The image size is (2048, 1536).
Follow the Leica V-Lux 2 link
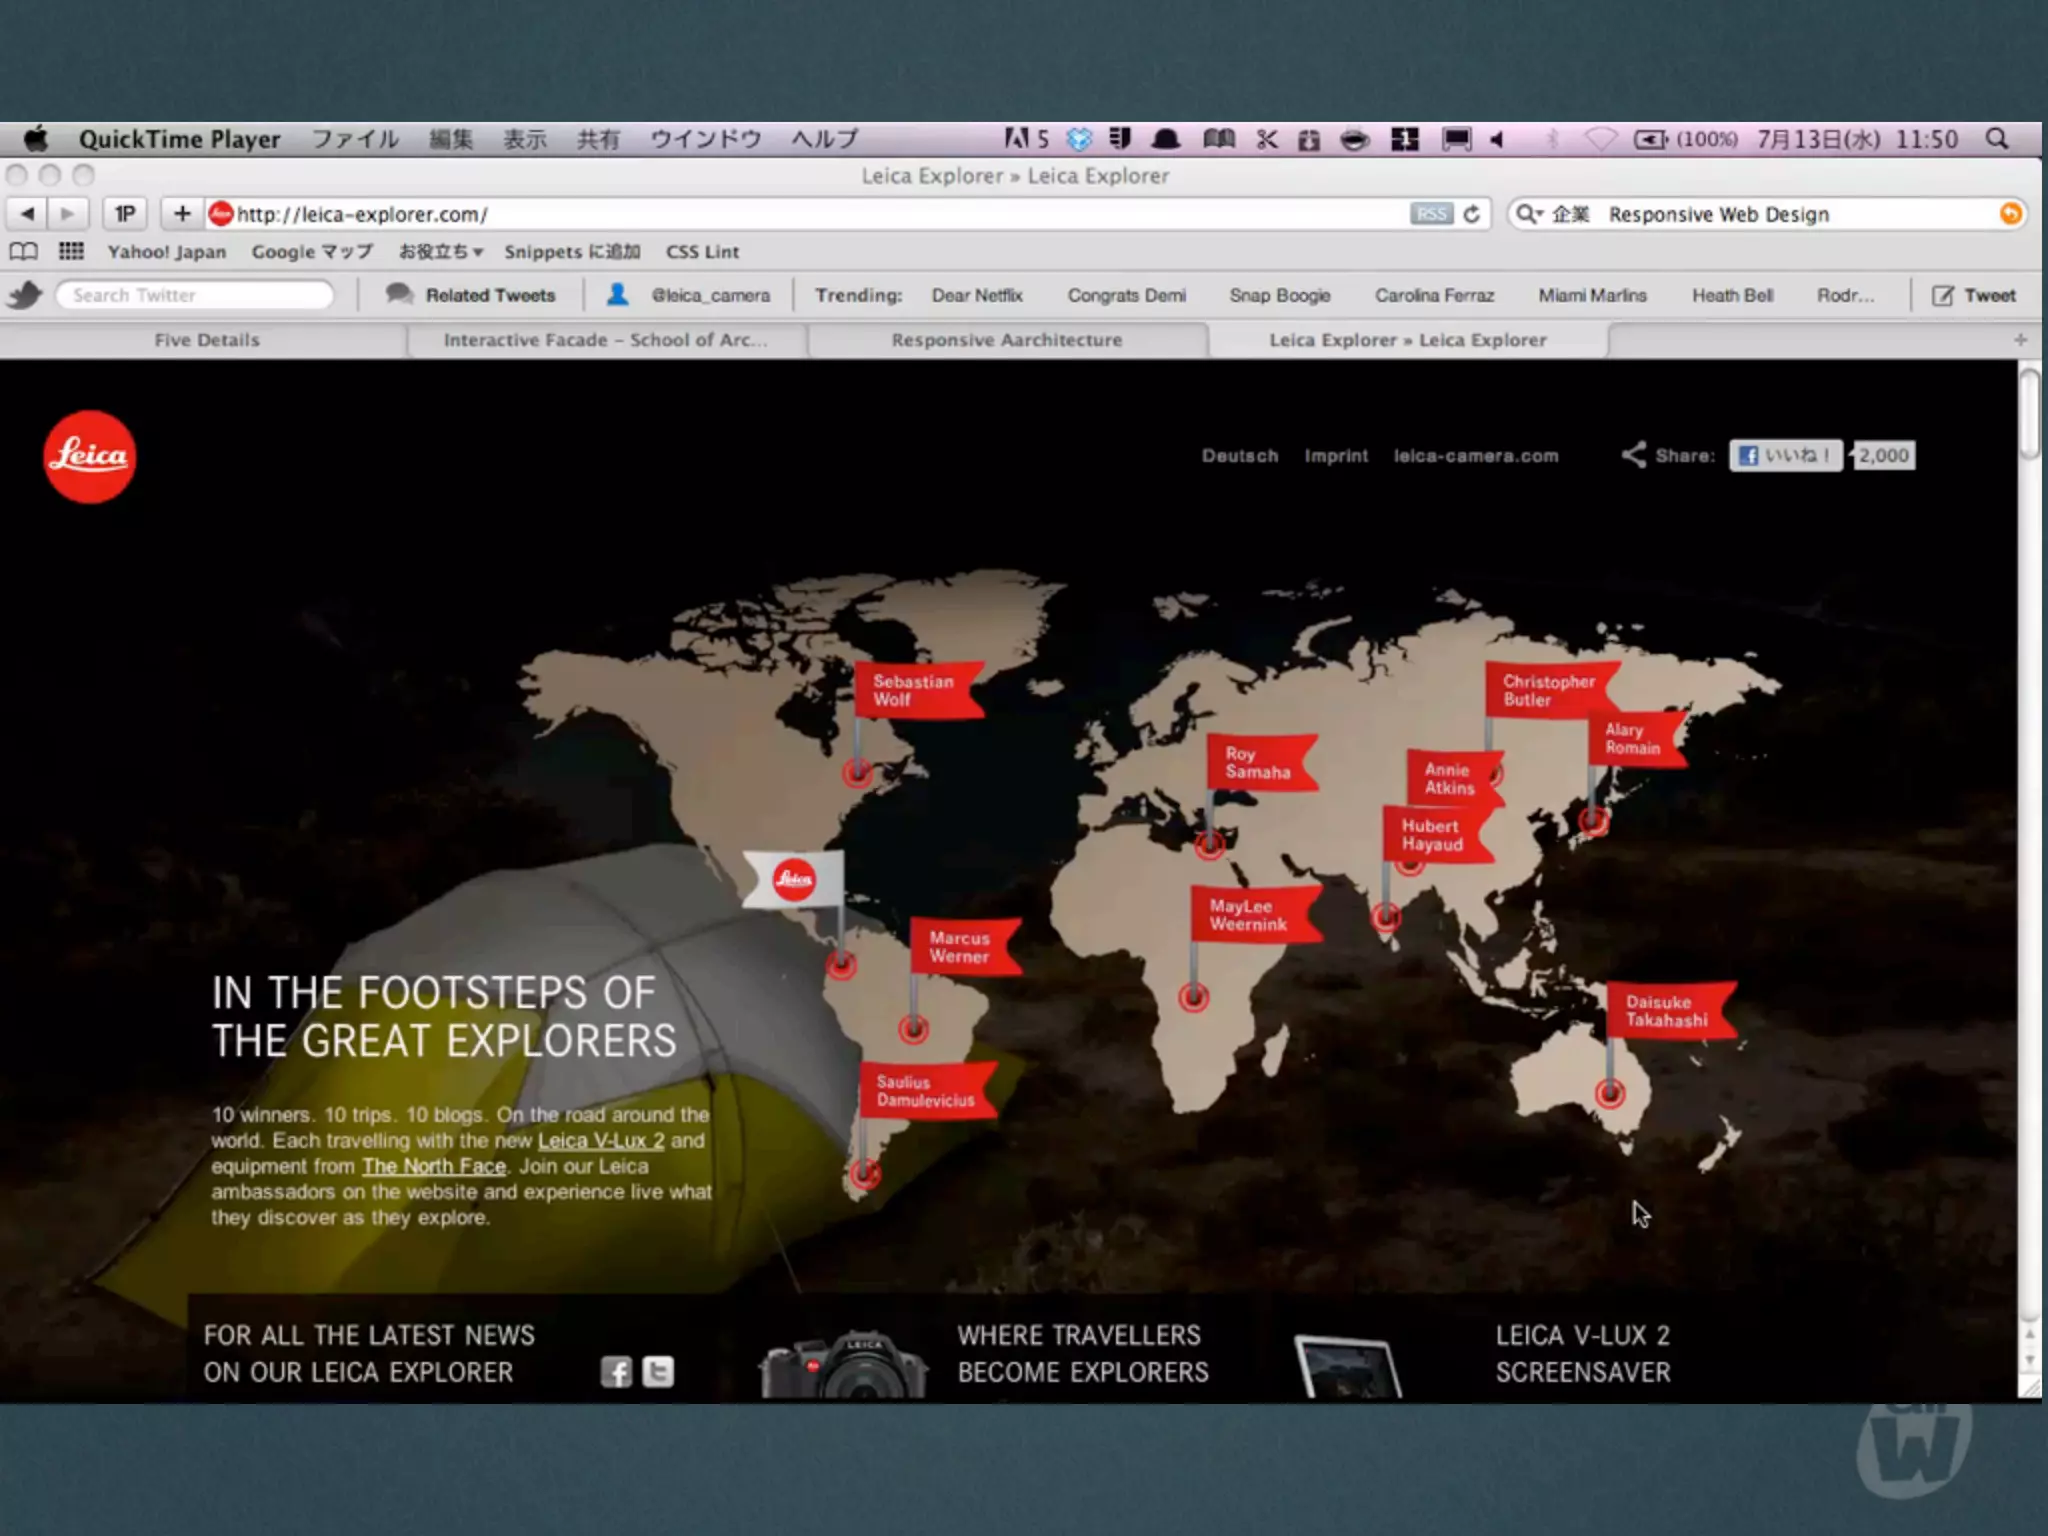[x=600, y=1141]
